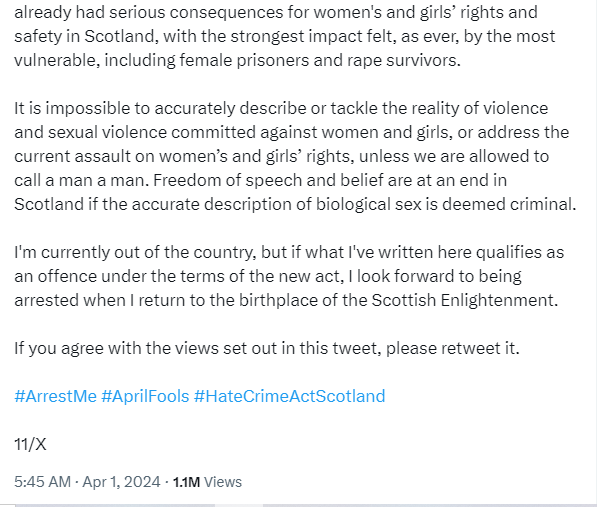This screenshot has height=507, width=597.
Task: View the 1.1M Views count
Action: click(207, 482)
